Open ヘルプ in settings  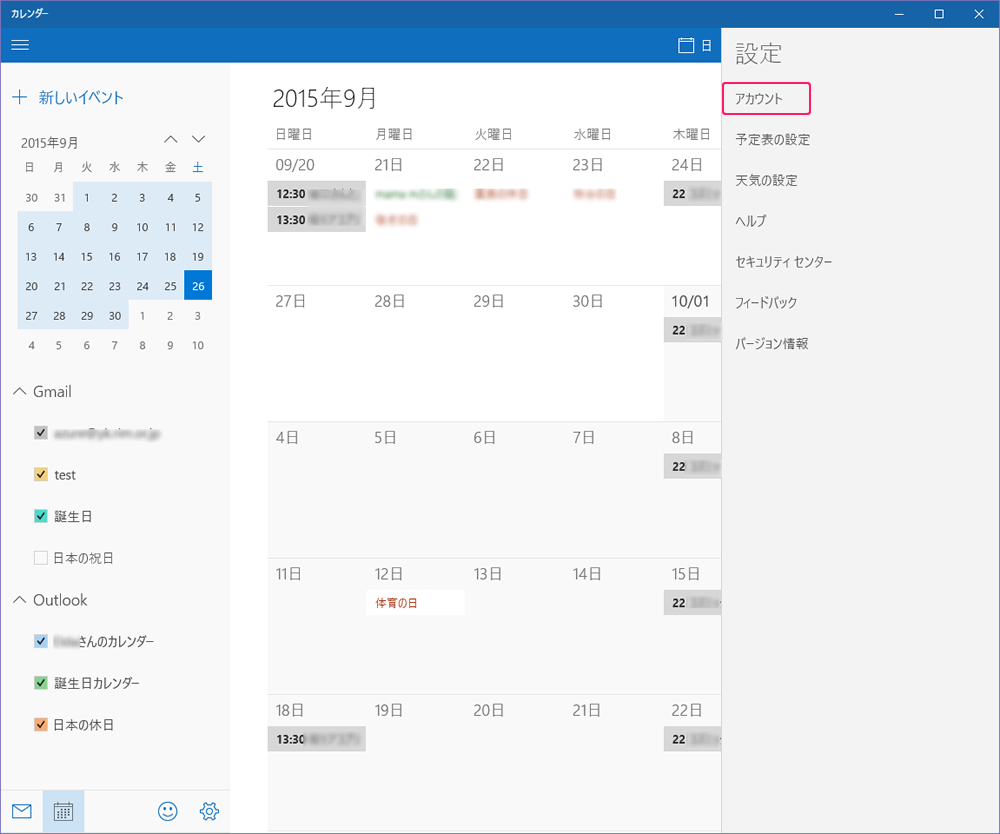coord(751,221)
